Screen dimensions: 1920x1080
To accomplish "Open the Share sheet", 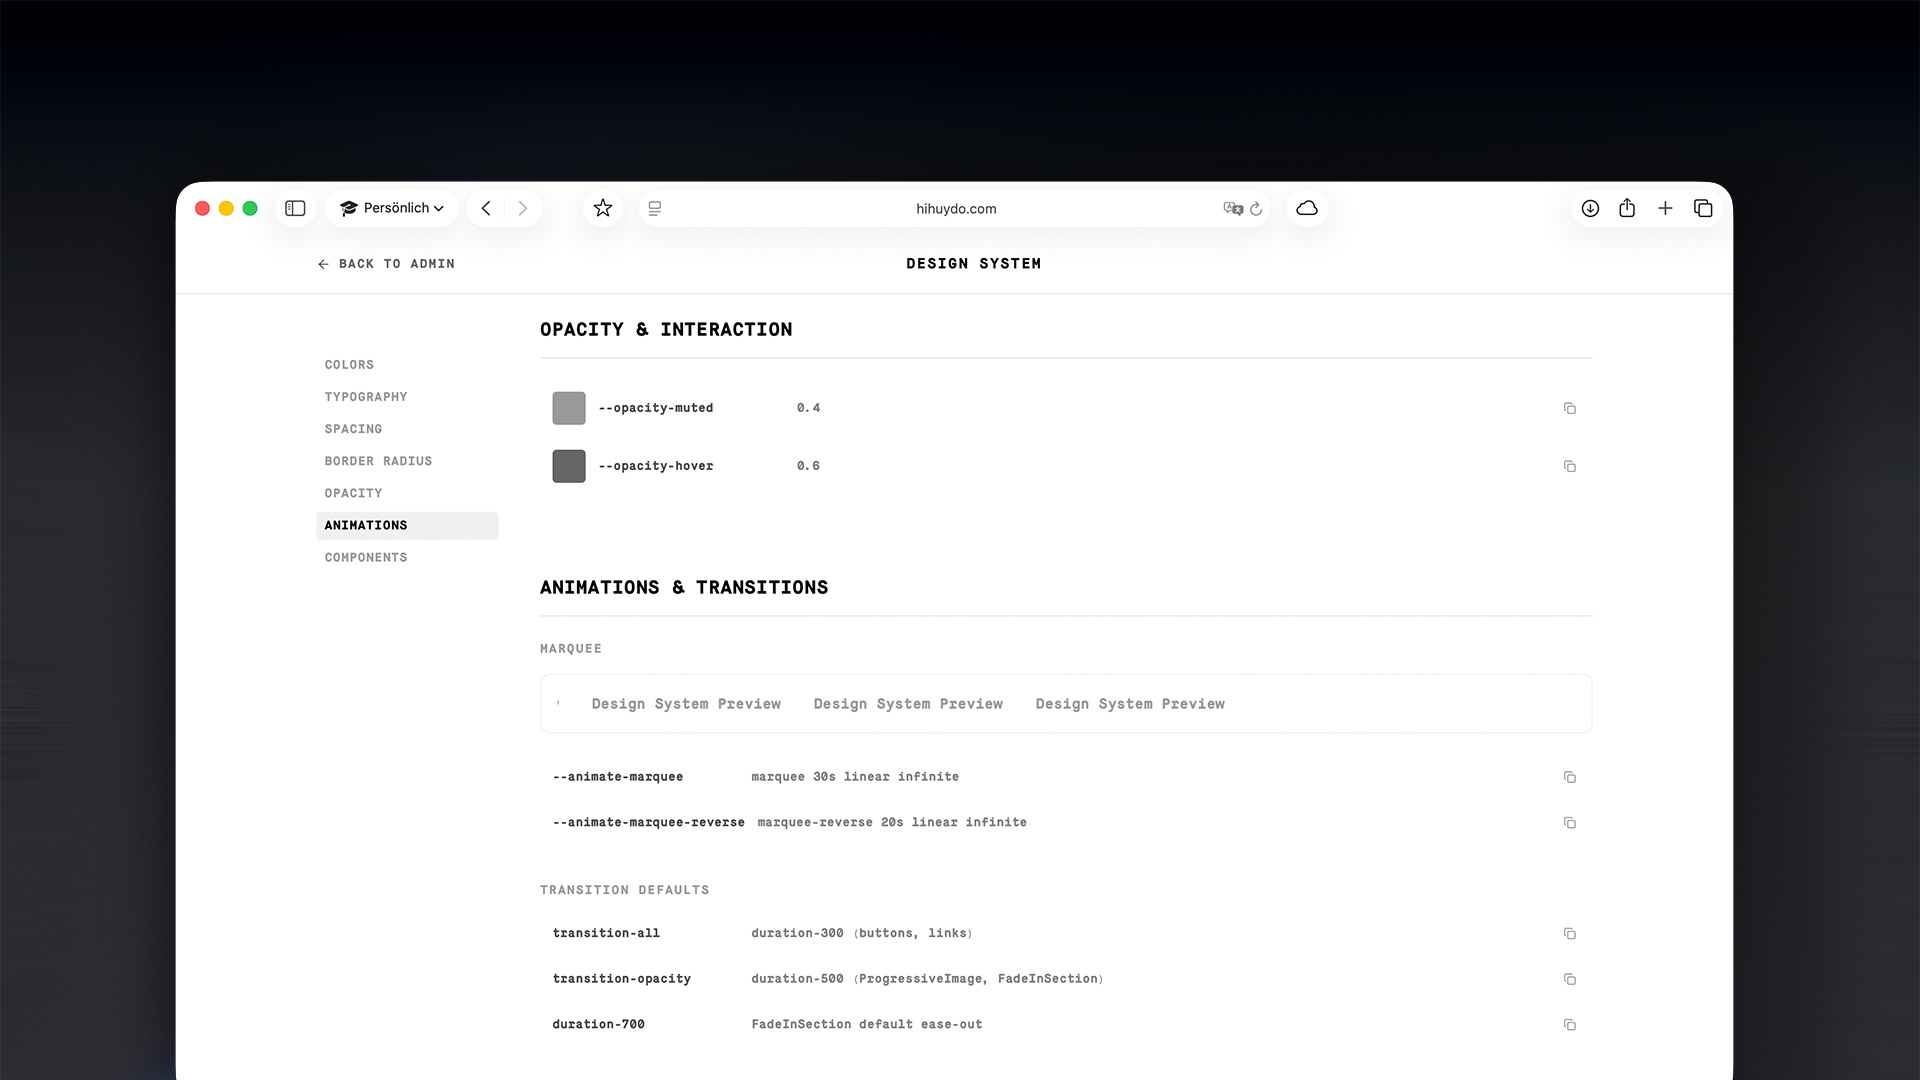I will pos(1627,208).
